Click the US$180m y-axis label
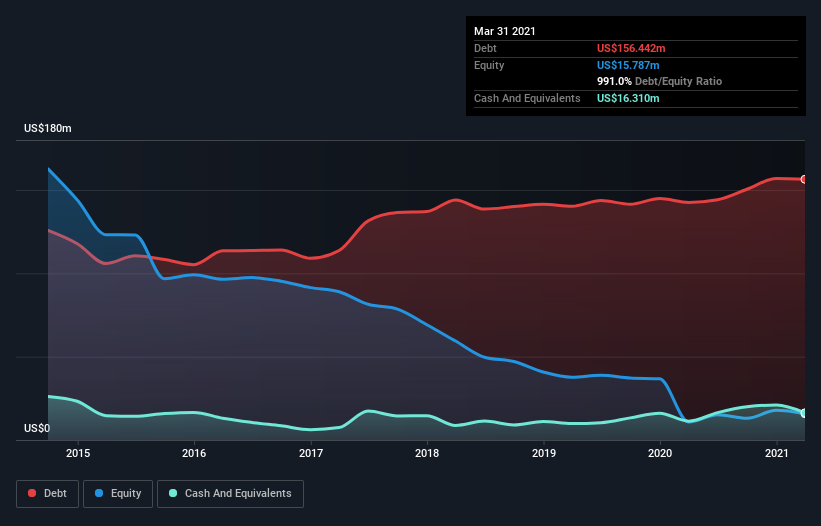This screenshot has width=821, height=526. (x=48, y=128)
